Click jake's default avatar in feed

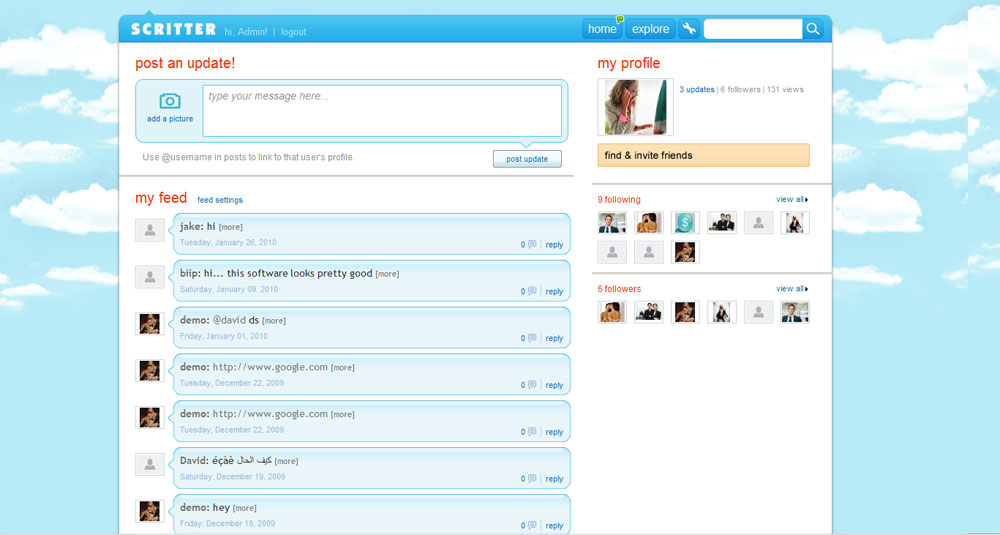(150, 231)
